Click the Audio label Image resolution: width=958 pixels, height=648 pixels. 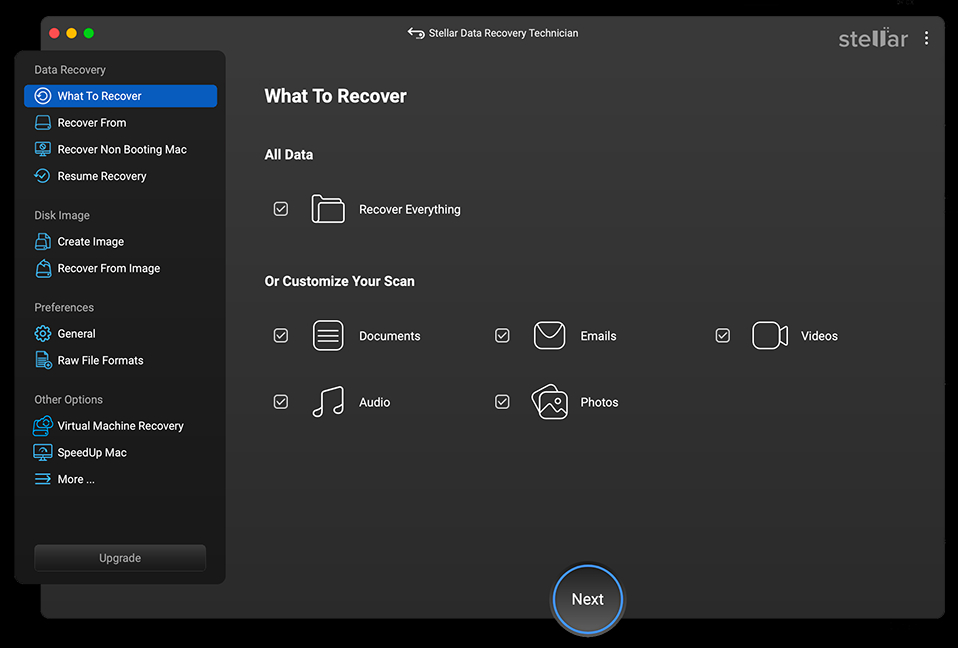[375, 402]
